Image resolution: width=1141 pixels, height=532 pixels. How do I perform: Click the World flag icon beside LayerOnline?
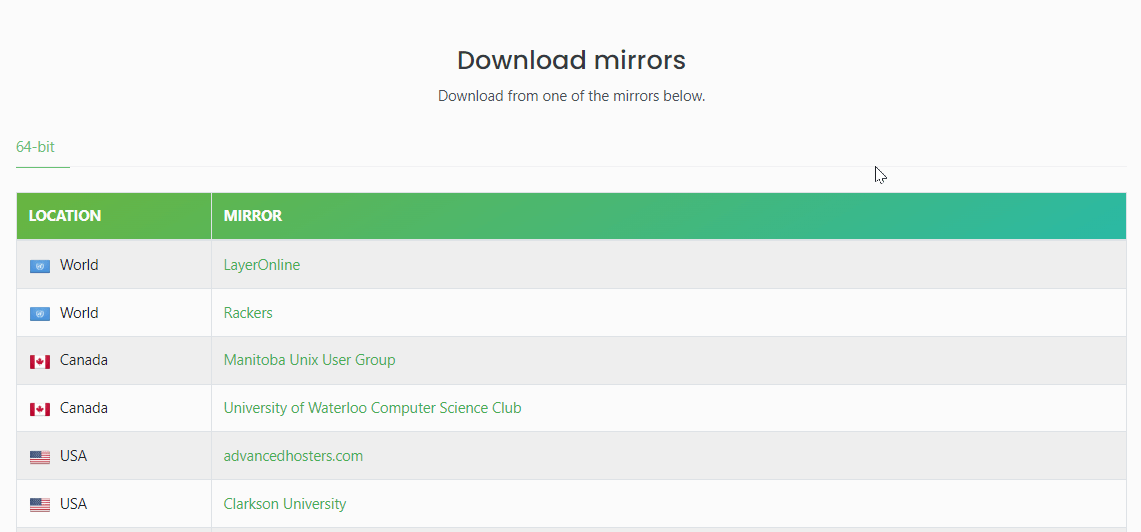click(x=40, y=266)
